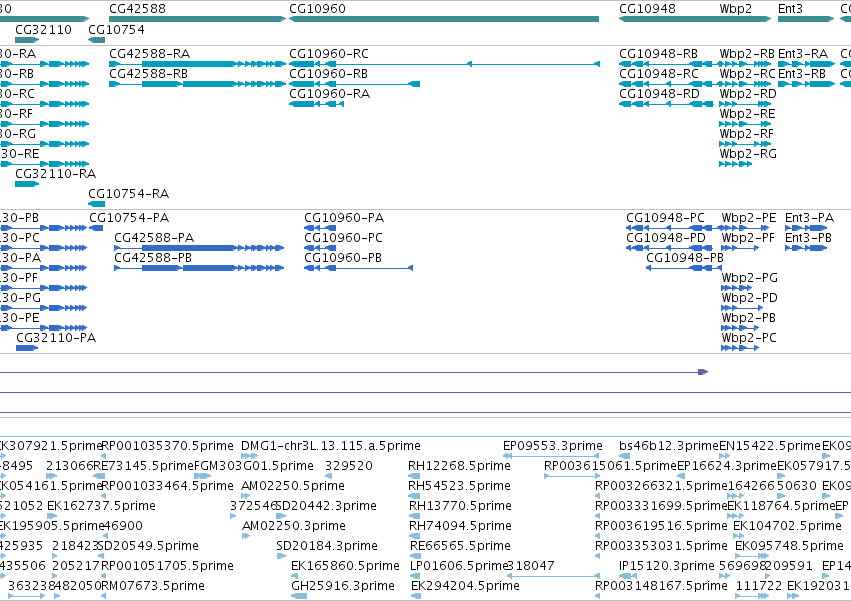This screenshot has height=601, width=851.
Task: Select EST RE66565.5prime
Action: pos(460,546)
